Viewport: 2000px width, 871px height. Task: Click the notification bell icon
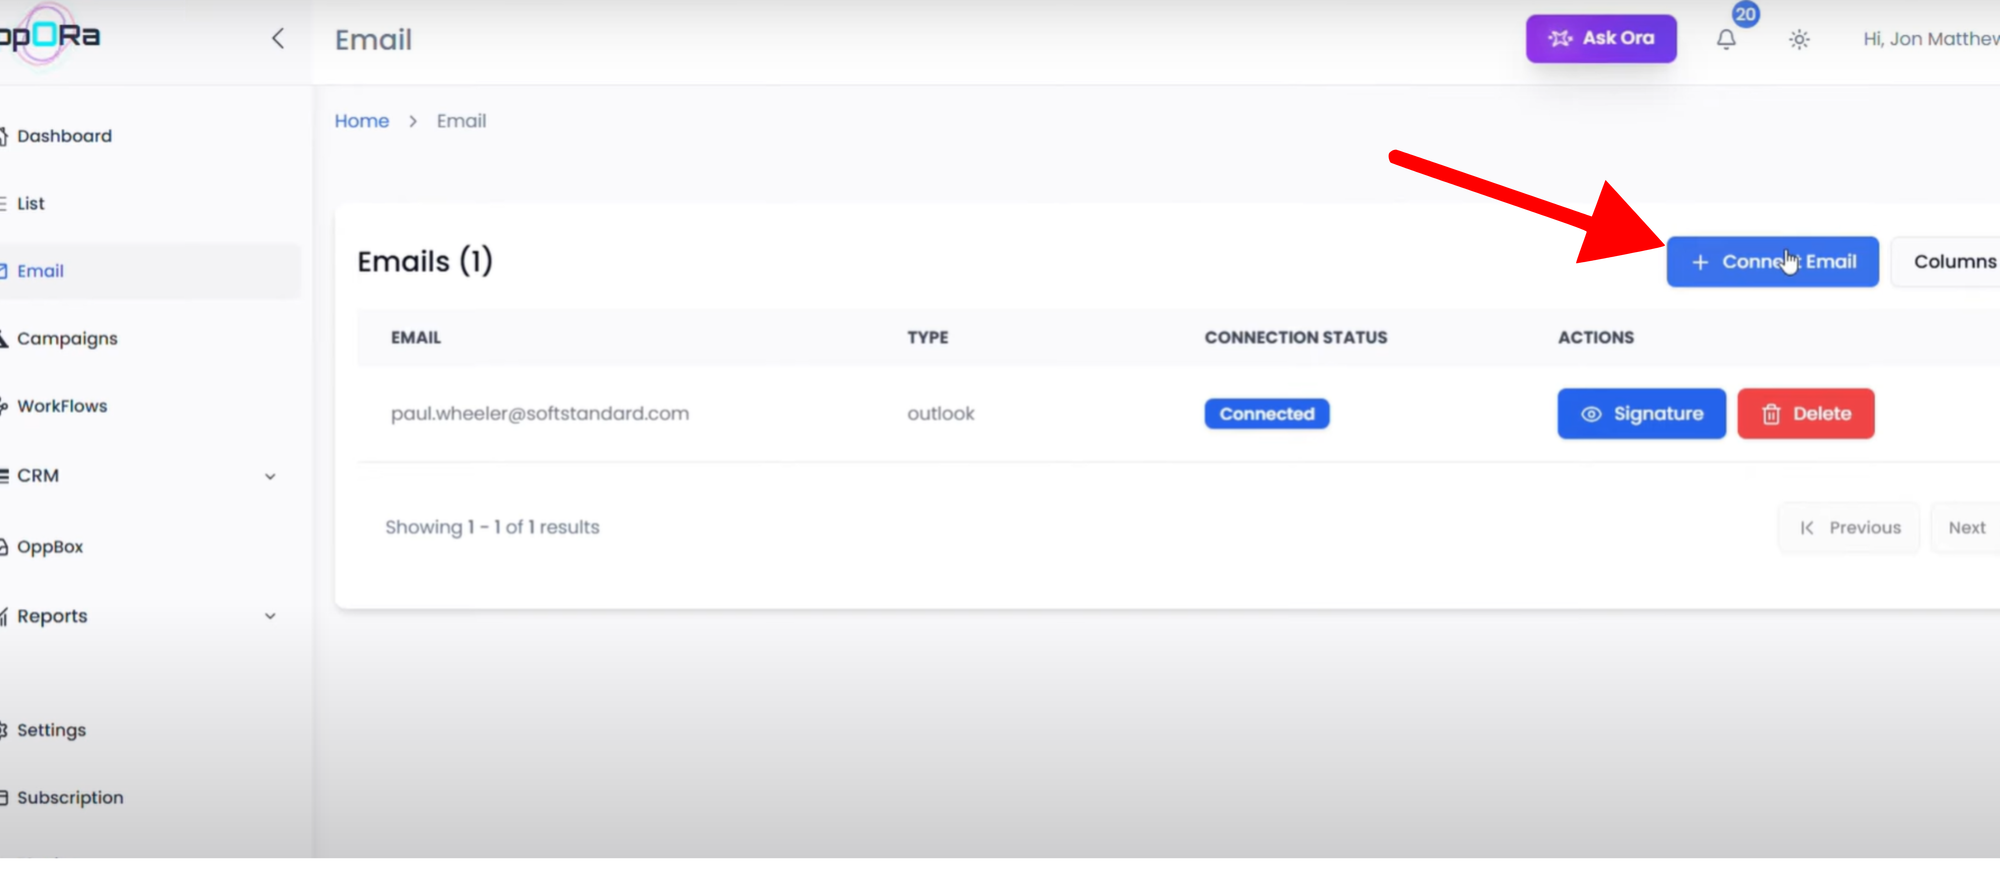tap(1726, 40)
